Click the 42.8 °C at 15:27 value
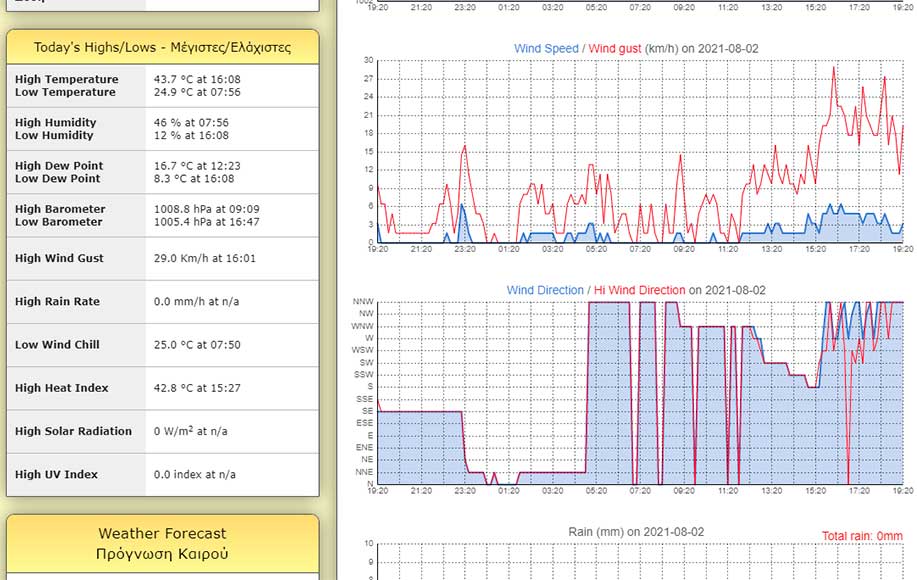 (197, 388)
